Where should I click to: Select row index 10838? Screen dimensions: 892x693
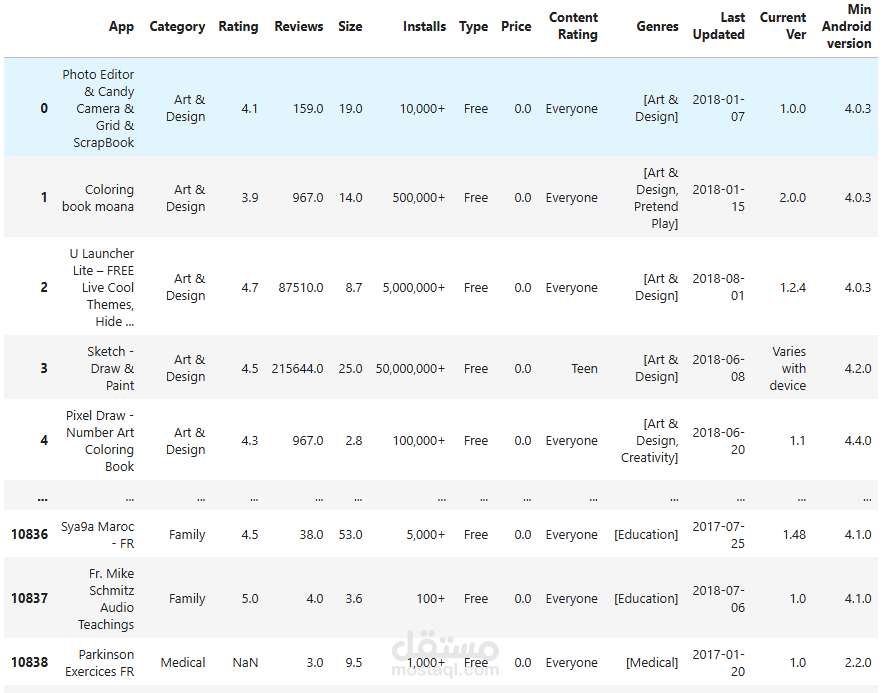point(30,662)
